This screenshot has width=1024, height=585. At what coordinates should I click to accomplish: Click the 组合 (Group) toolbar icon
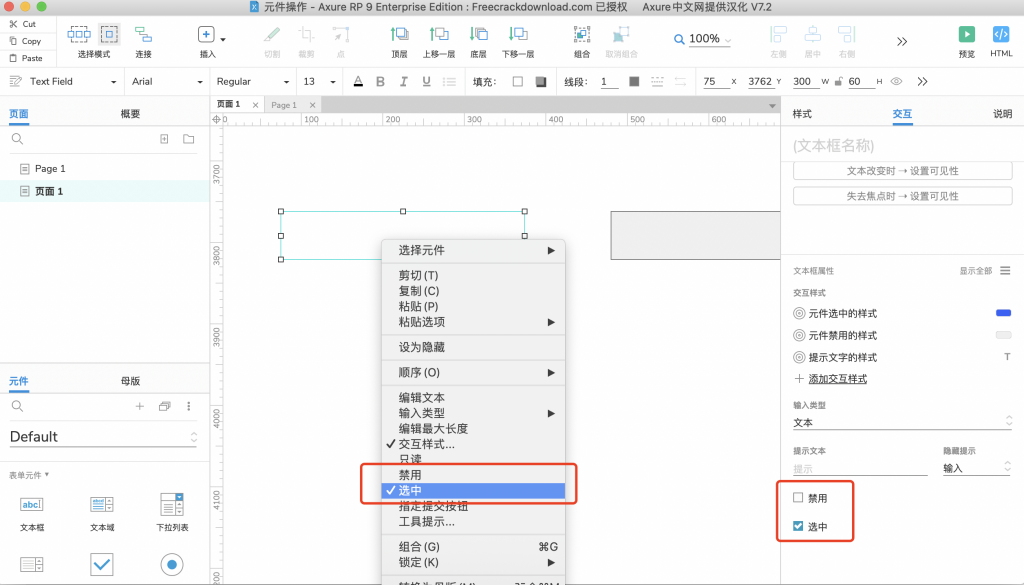pyautogui.click(x=582, y=36)
